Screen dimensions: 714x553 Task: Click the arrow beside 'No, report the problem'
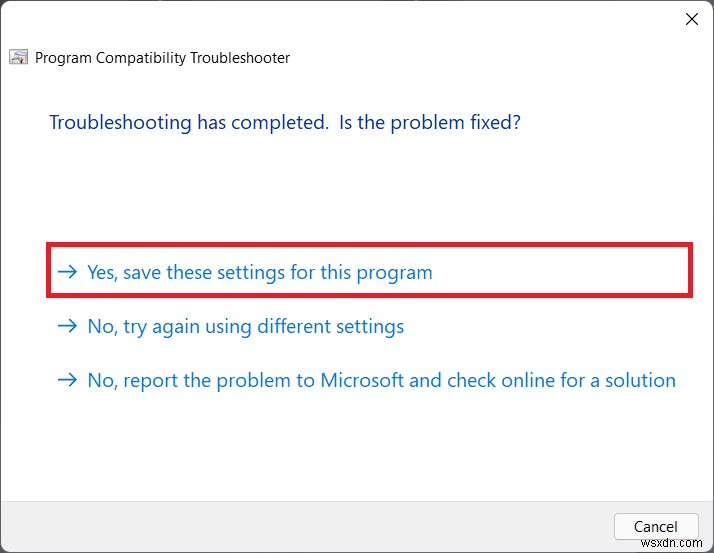[x=67, y=380]
